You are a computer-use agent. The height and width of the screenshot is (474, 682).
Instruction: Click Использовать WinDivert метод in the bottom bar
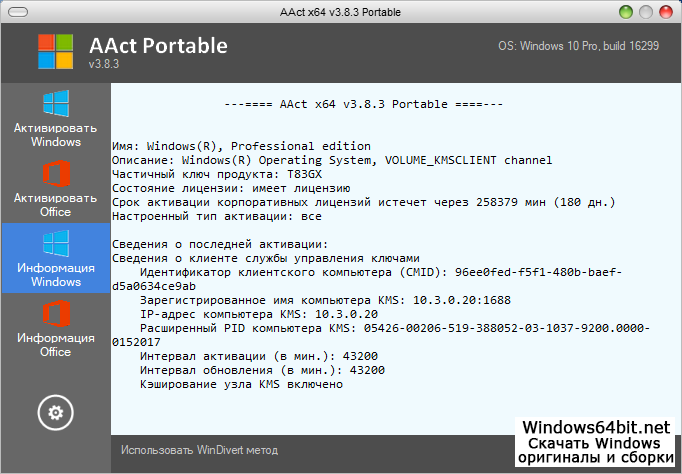pos(199,450)
